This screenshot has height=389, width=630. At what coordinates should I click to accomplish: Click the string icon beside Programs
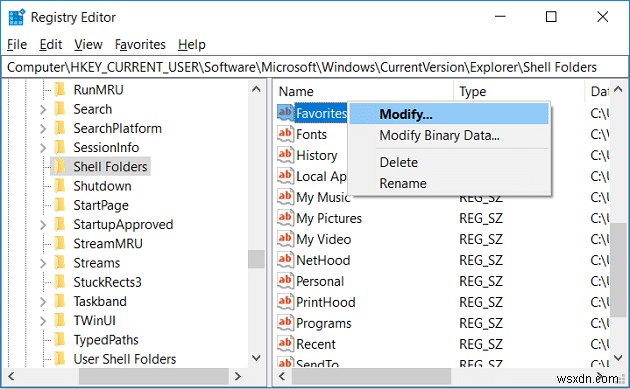285,323
